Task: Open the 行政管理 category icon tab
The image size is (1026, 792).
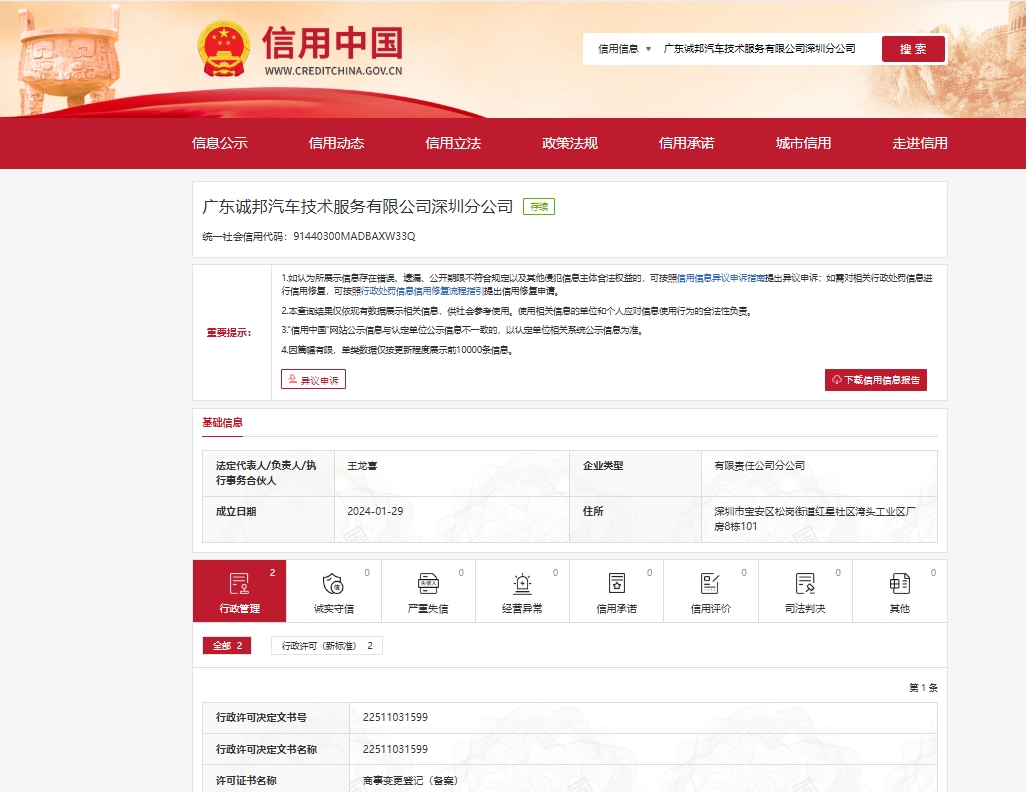Action: pyautogui.click(x=239, y=591)
